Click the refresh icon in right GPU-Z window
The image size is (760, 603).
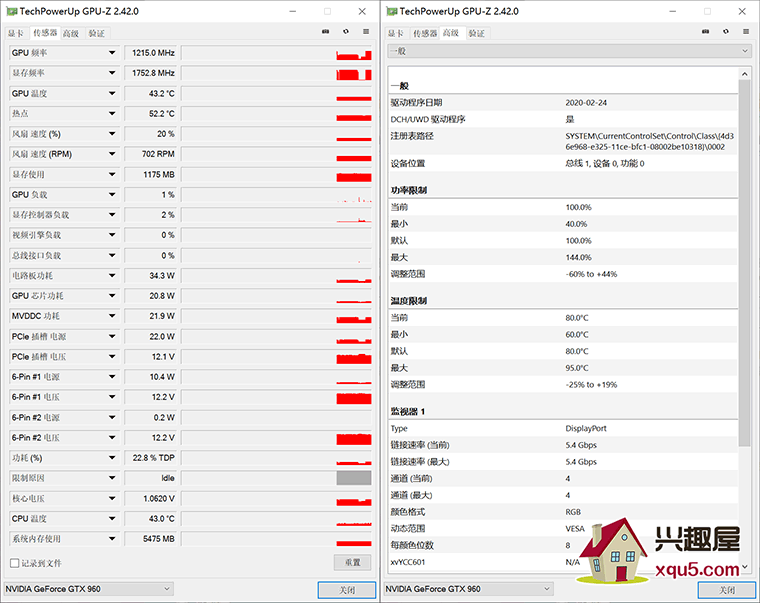726,32
